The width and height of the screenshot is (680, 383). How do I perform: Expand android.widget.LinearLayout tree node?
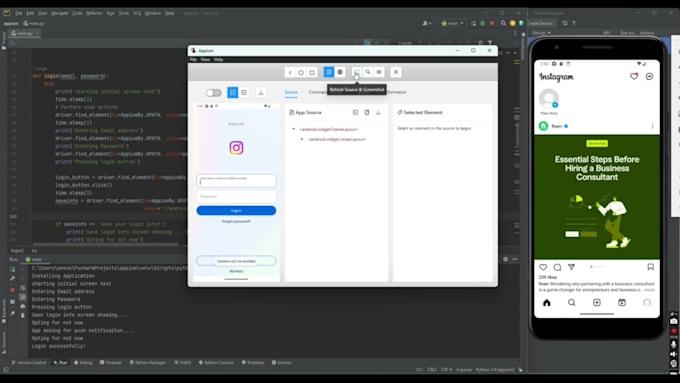[302, 139]
